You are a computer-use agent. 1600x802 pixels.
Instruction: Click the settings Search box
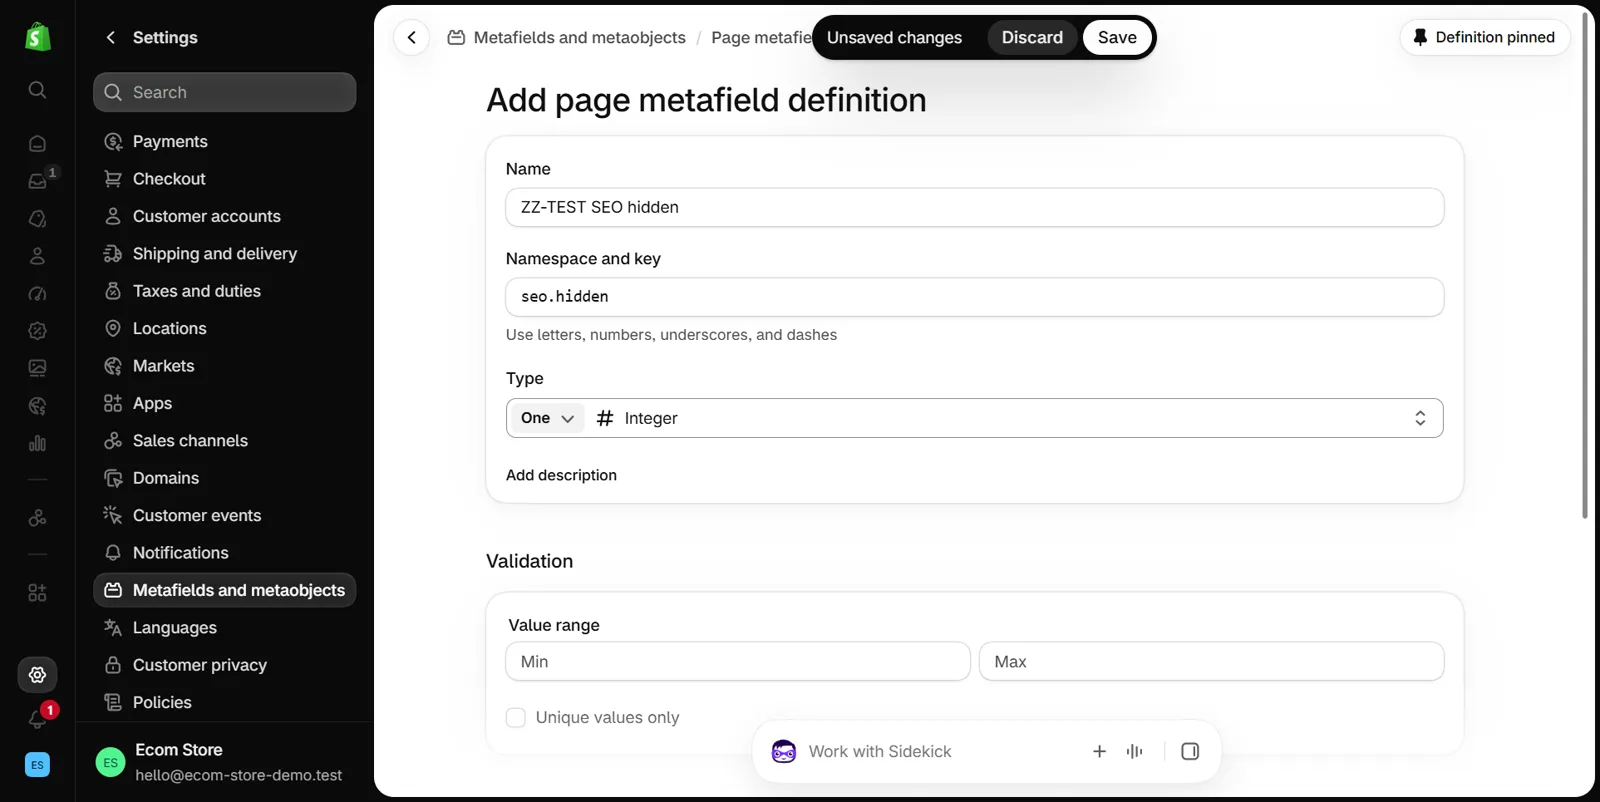[225, 92]
